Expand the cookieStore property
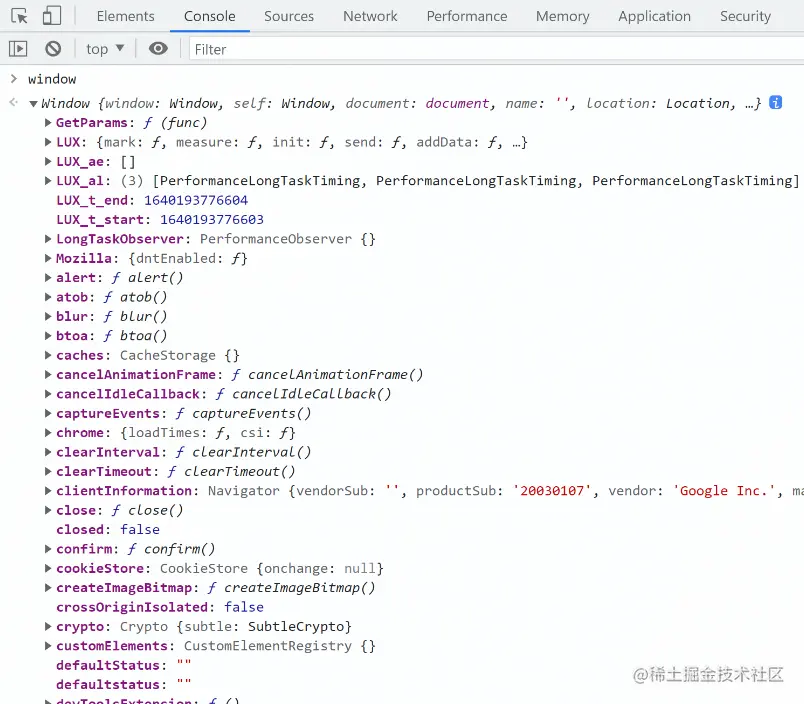This screenshot has width=804, height=704. click(x=47, y=568)
